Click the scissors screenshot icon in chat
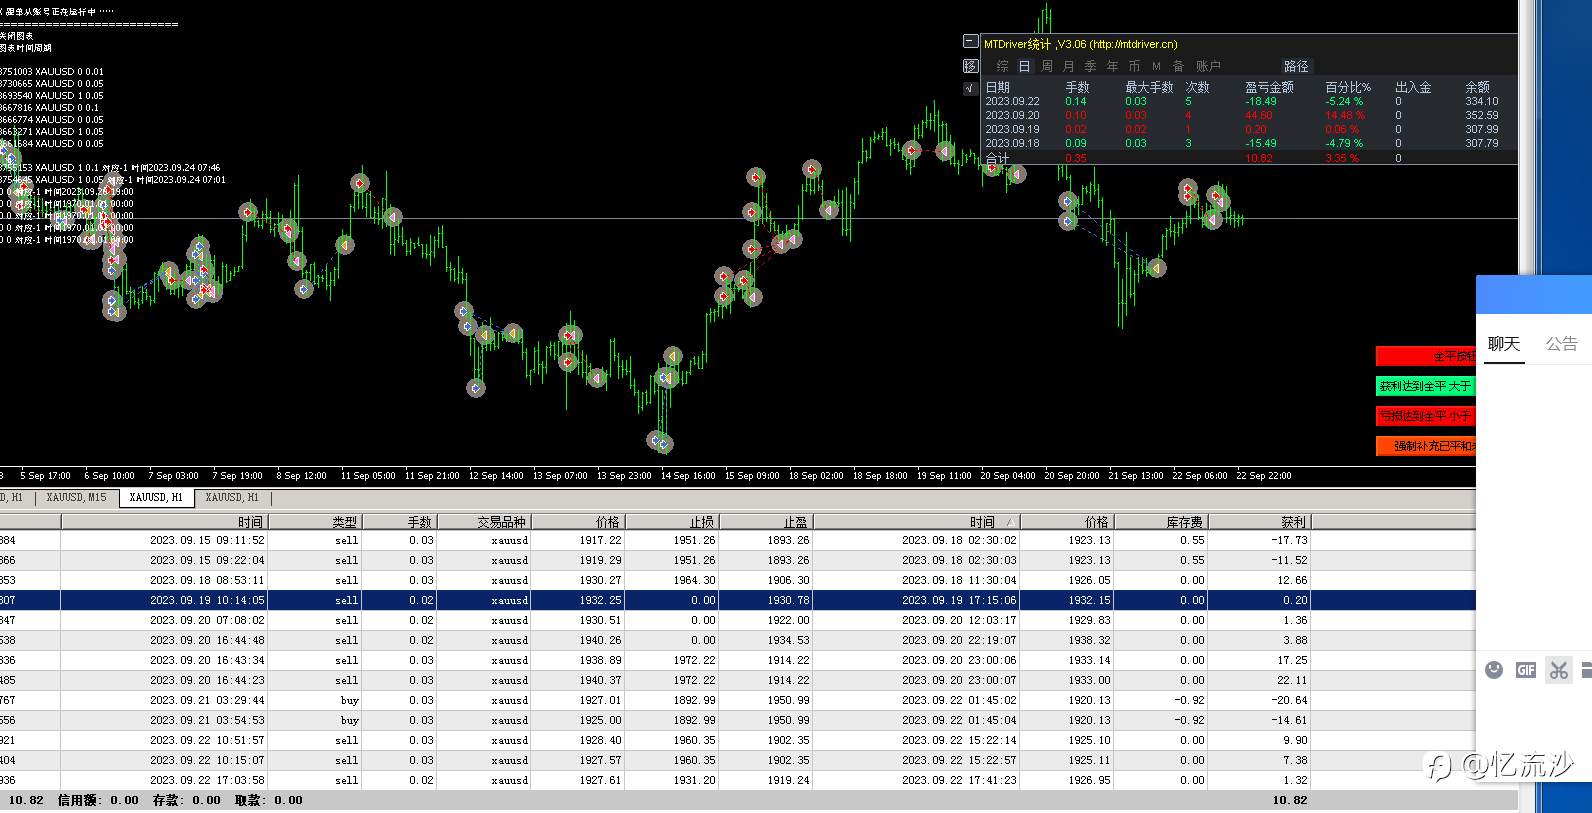The height and width of the screenshot is (813, 1592). point(1559,670)
